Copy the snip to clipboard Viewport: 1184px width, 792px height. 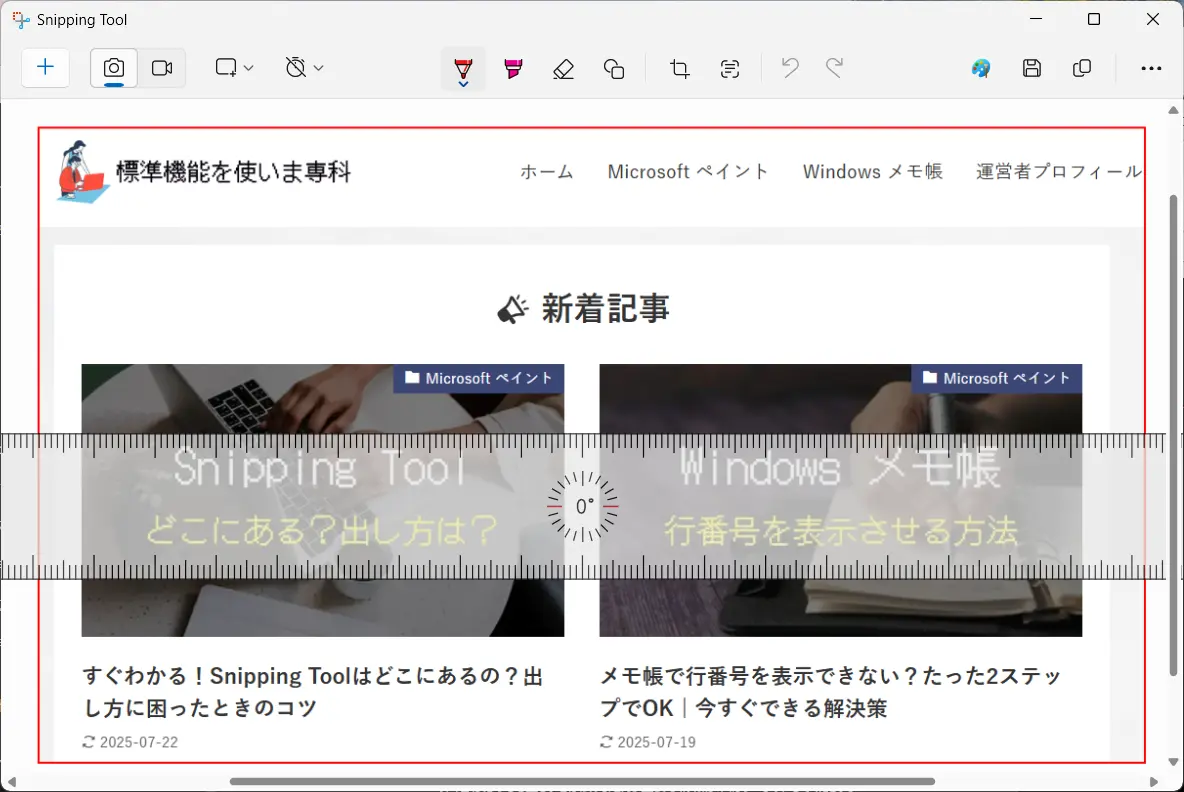click(1081, 68)
